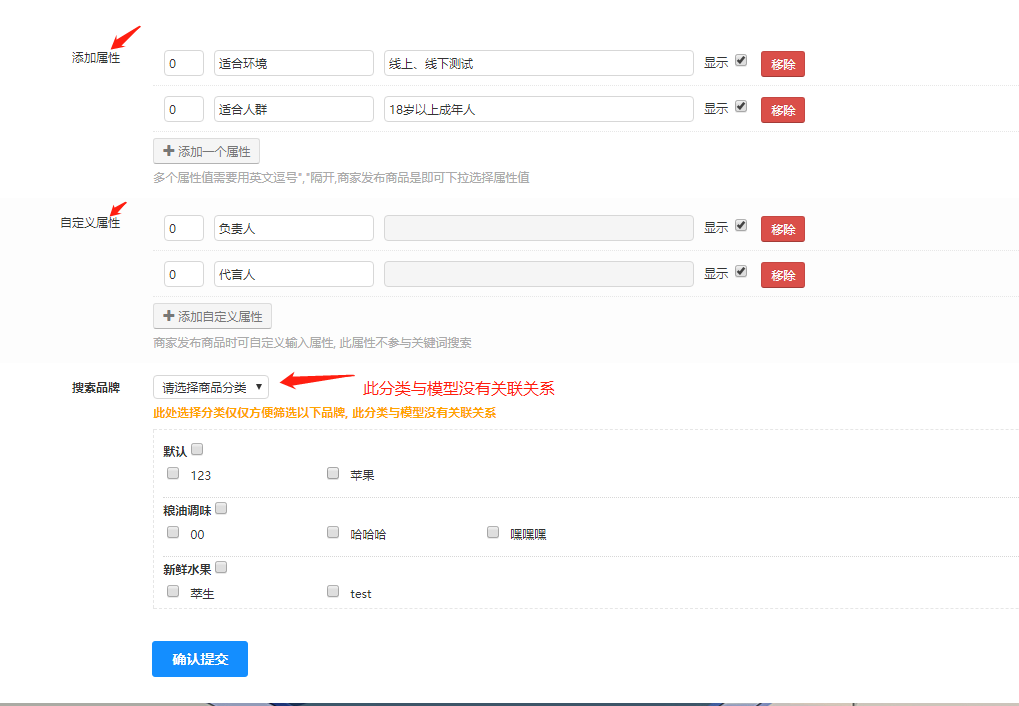Check the test brand checkbox
Viewport: 1019px width, 706px height.
pyautogui.click(x=333, y=592)
